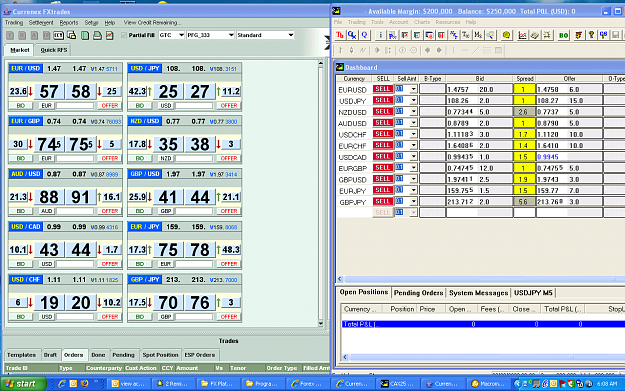Click the line-draw tool icon in chart toolbar
Screen dimensions: 625x391
click(x=476, y=50)
